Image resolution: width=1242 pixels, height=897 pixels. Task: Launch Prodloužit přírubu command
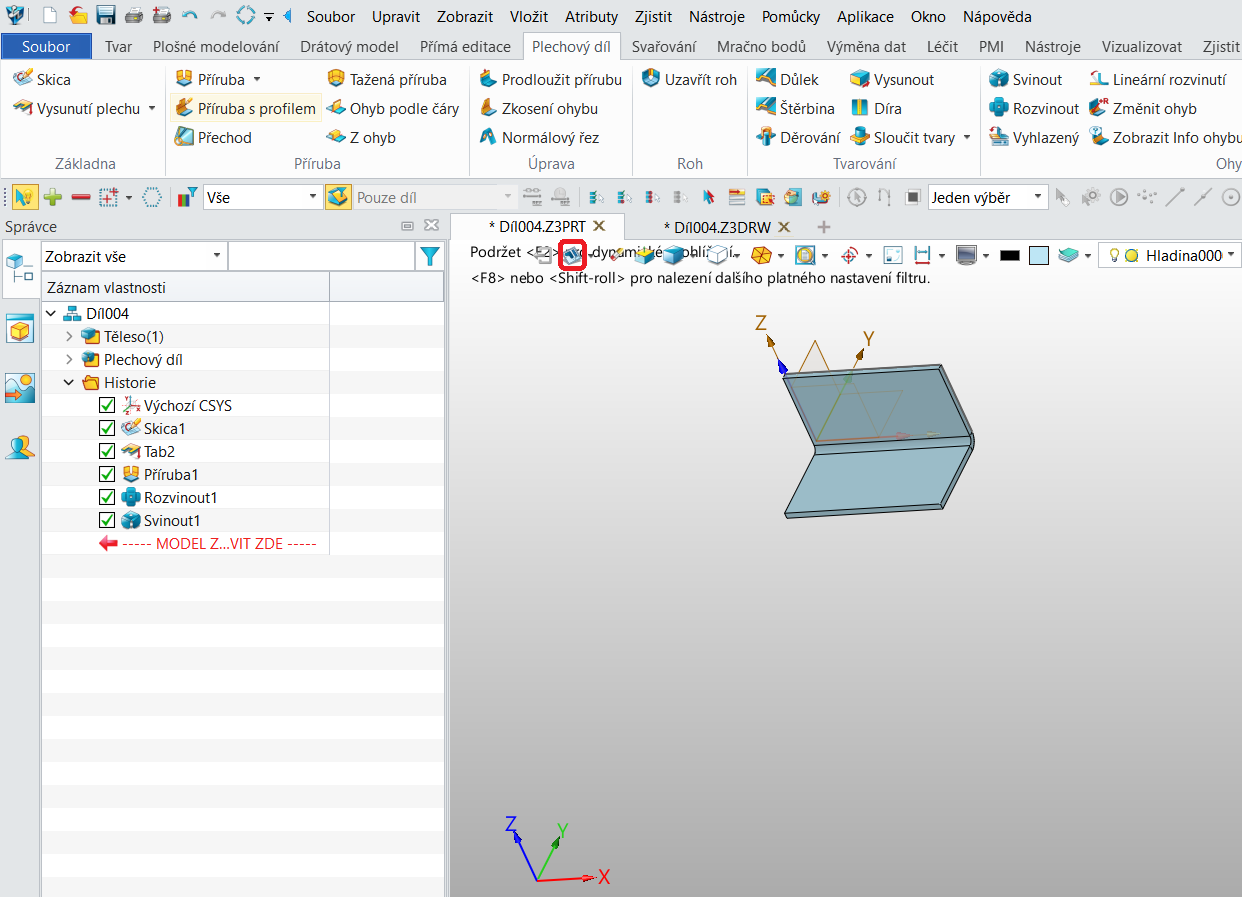(550, 79)
